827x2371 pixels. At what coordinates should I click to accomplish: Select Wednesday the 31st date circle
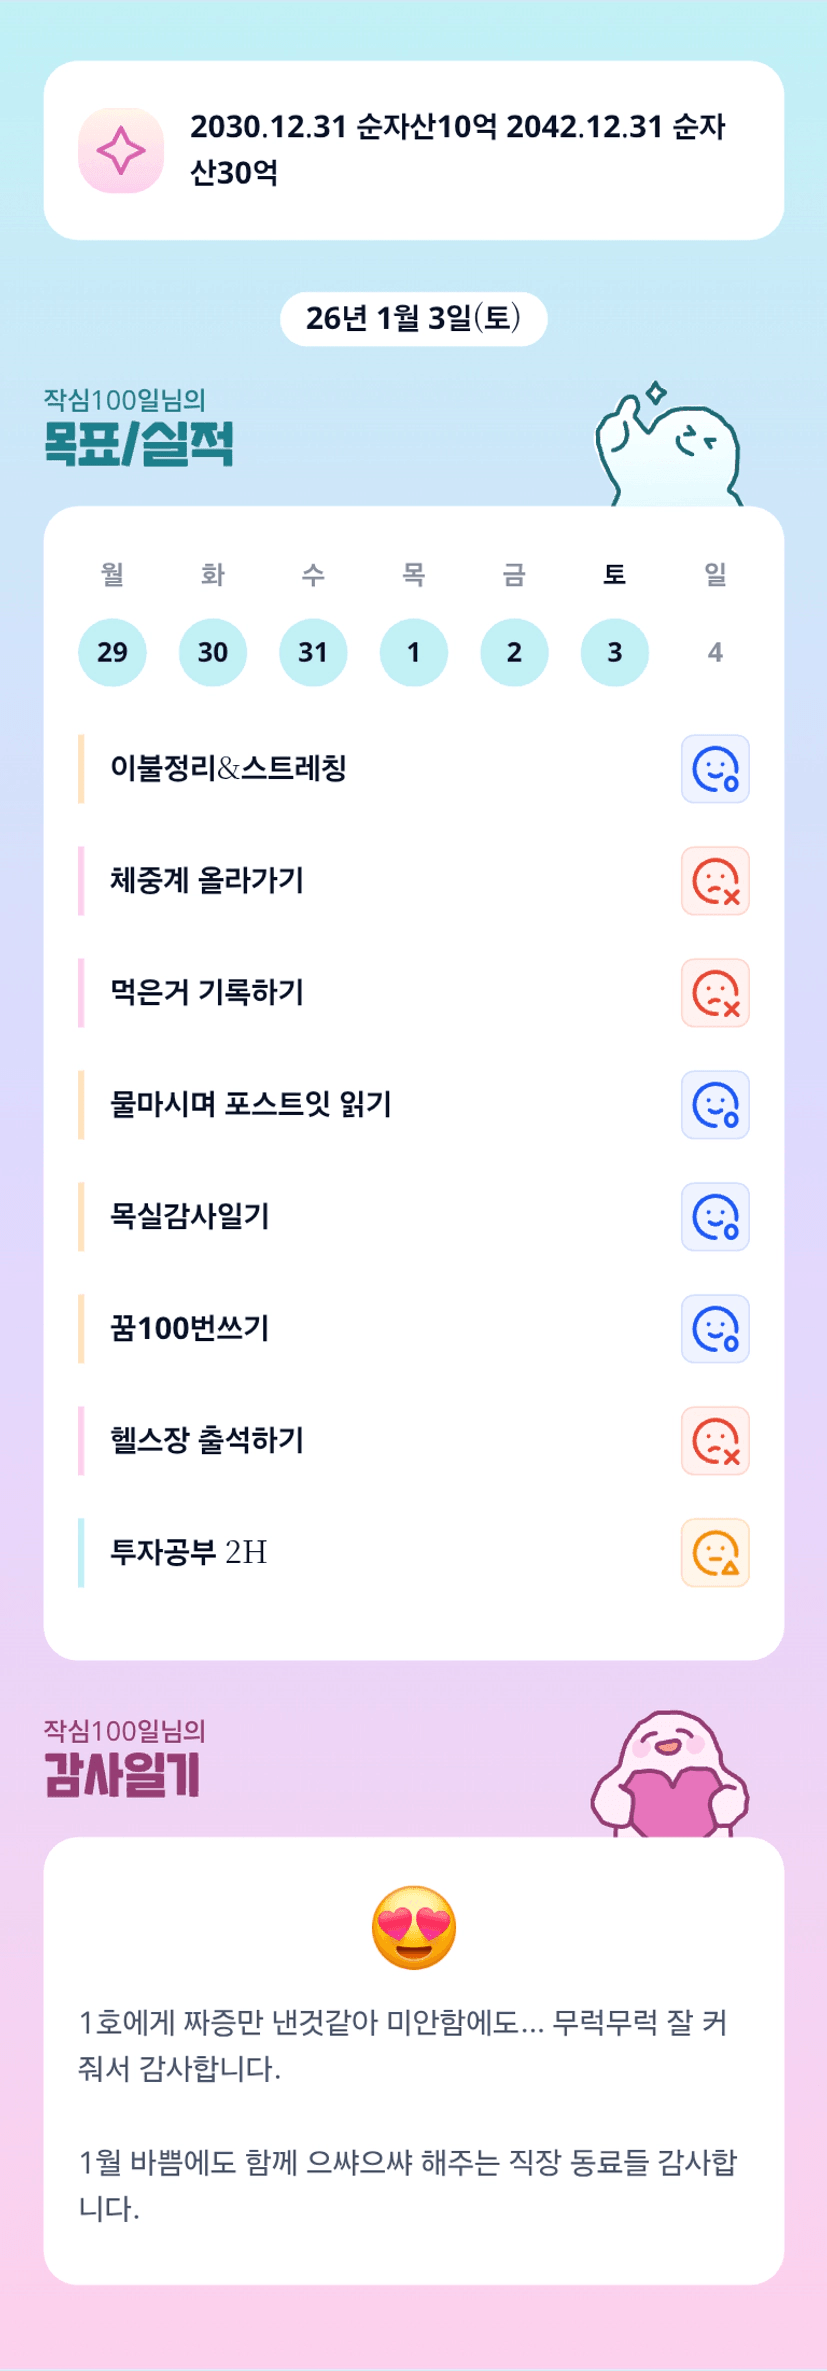pos(313,652)
